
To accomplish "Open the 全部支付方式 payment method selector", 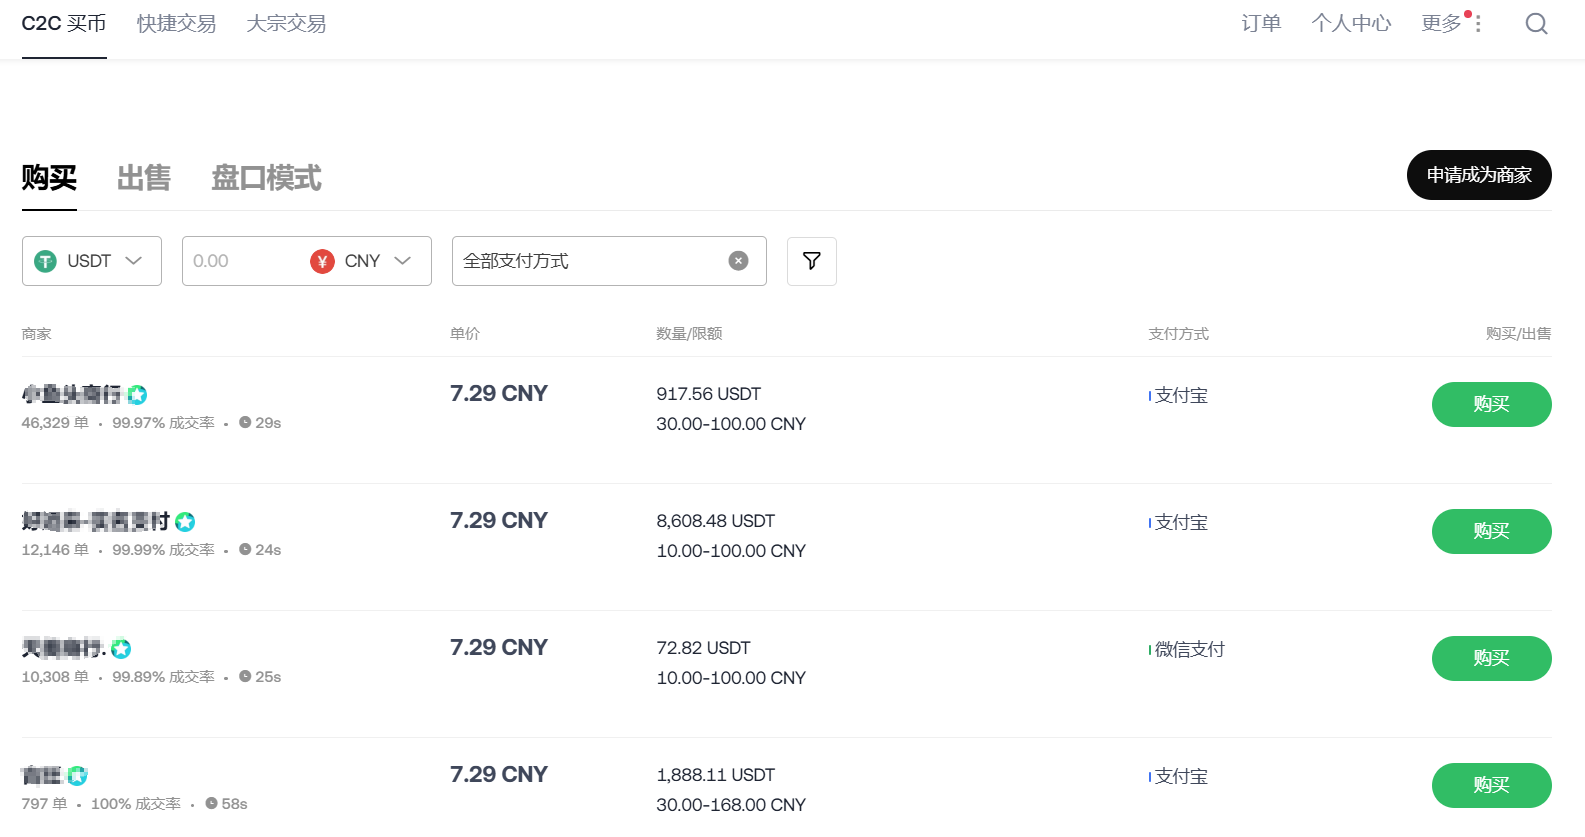I will [590, 261].
